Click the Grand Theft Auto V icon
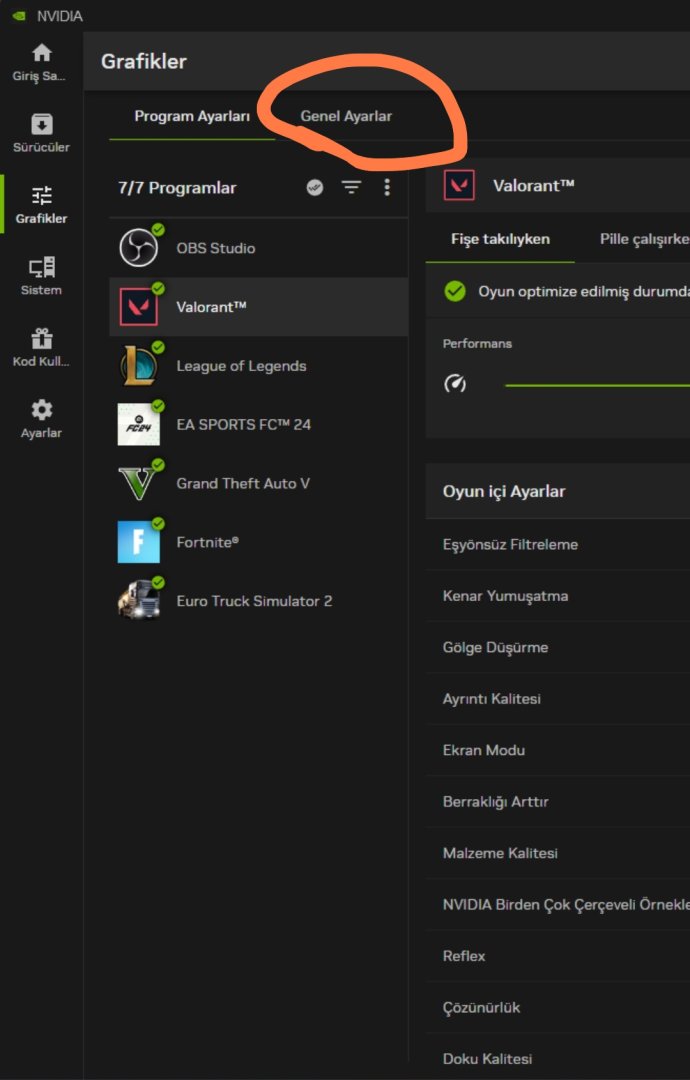Viewport: 690px width, 1080px height. point(139,483)
